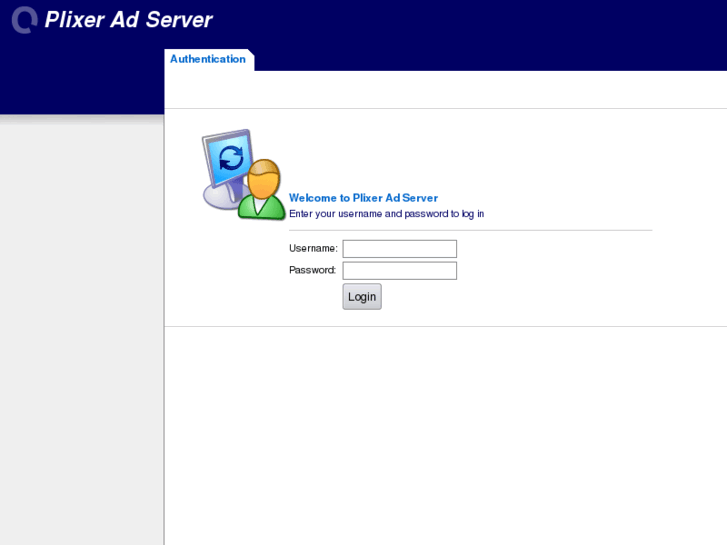This screenshot has height=545, width=727.
Task: Click the "Password:" label
Action: point(312,270)
